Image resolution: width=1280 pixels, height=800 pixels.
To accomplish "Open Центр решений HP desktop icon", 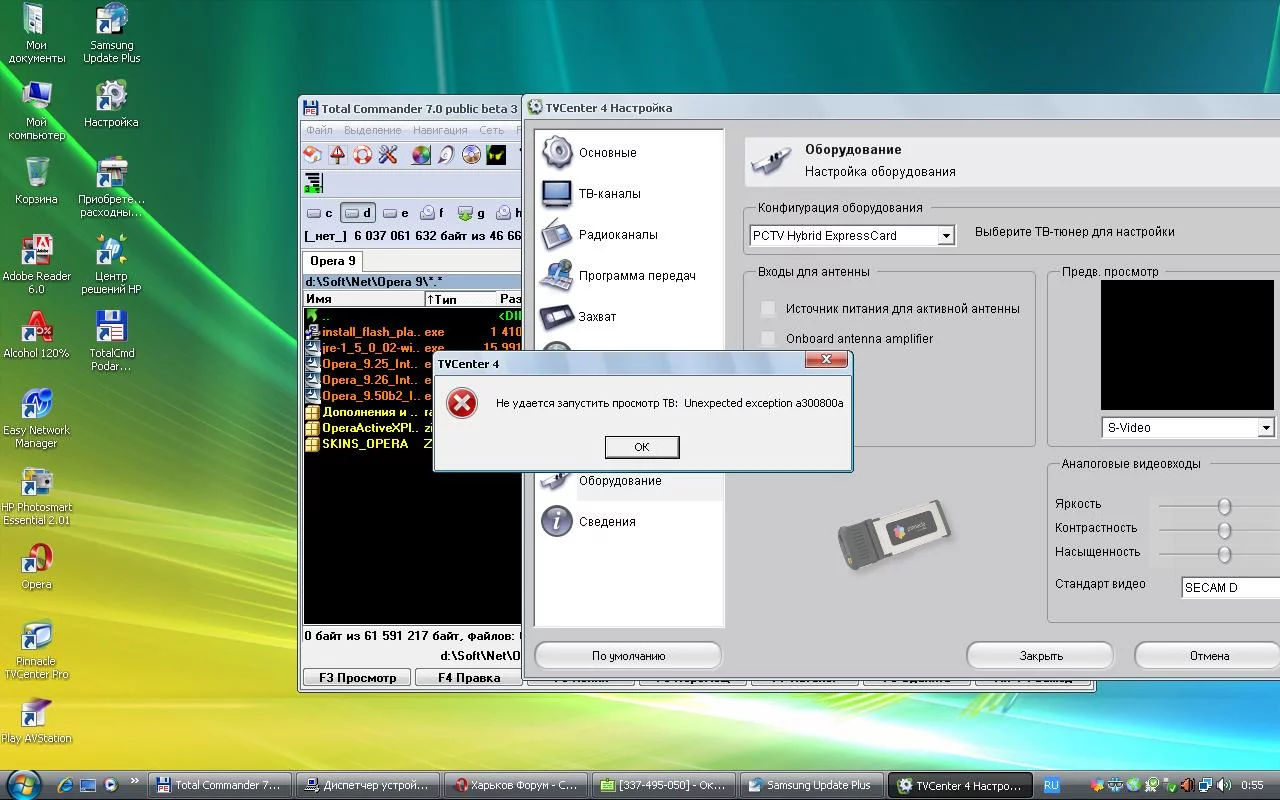I will coord(112,265).
